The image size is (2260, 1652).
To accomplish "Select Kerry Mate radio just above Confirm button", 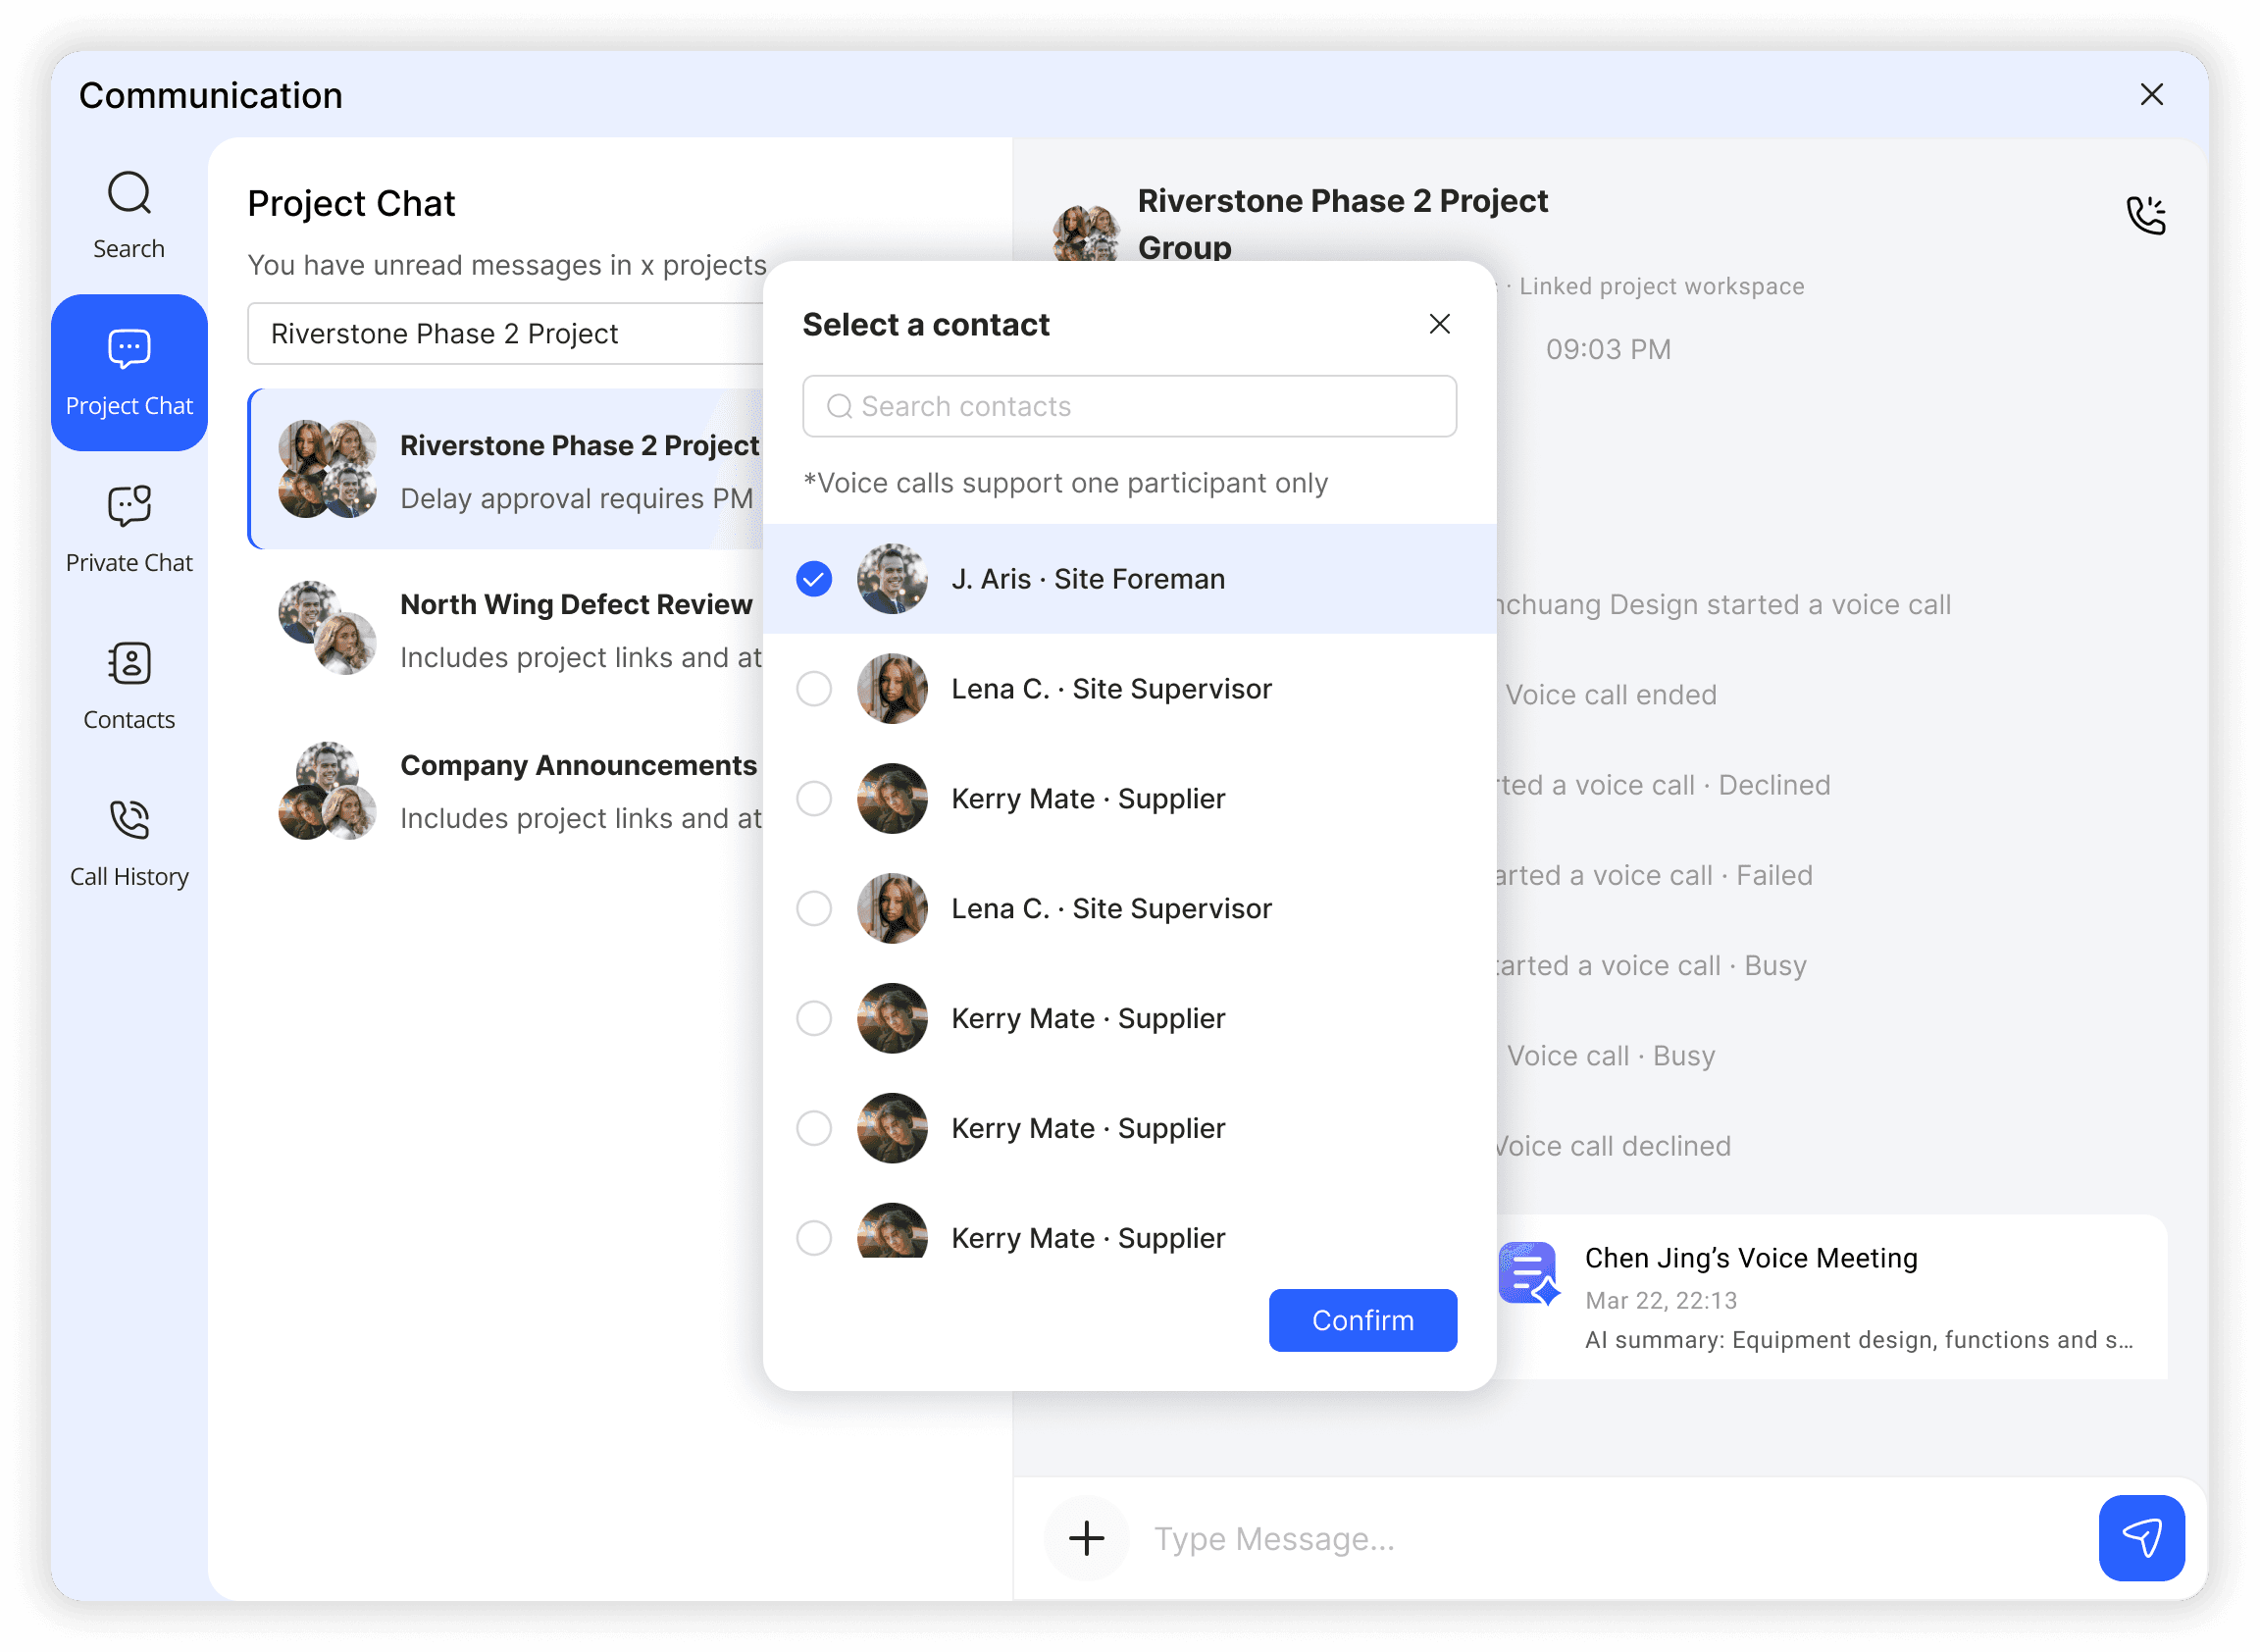I will coord(814,1238).
